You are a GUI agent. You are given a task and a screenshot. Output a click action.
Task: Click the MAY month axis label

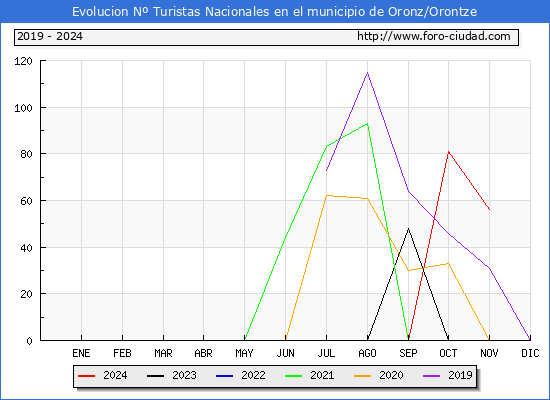click(244, 353)
